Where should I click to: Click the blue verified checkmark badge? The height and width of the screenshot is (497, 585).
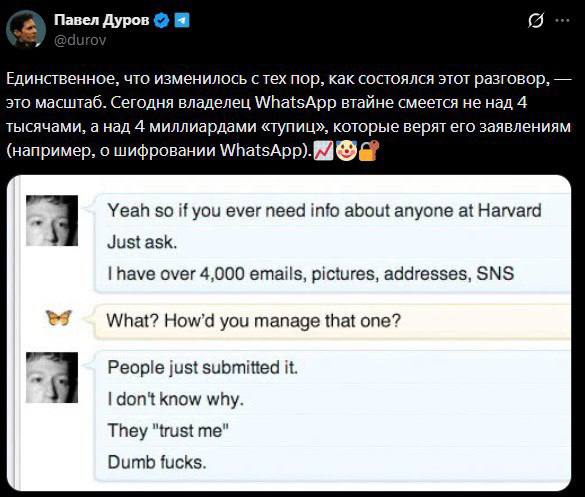pos(161,21)
